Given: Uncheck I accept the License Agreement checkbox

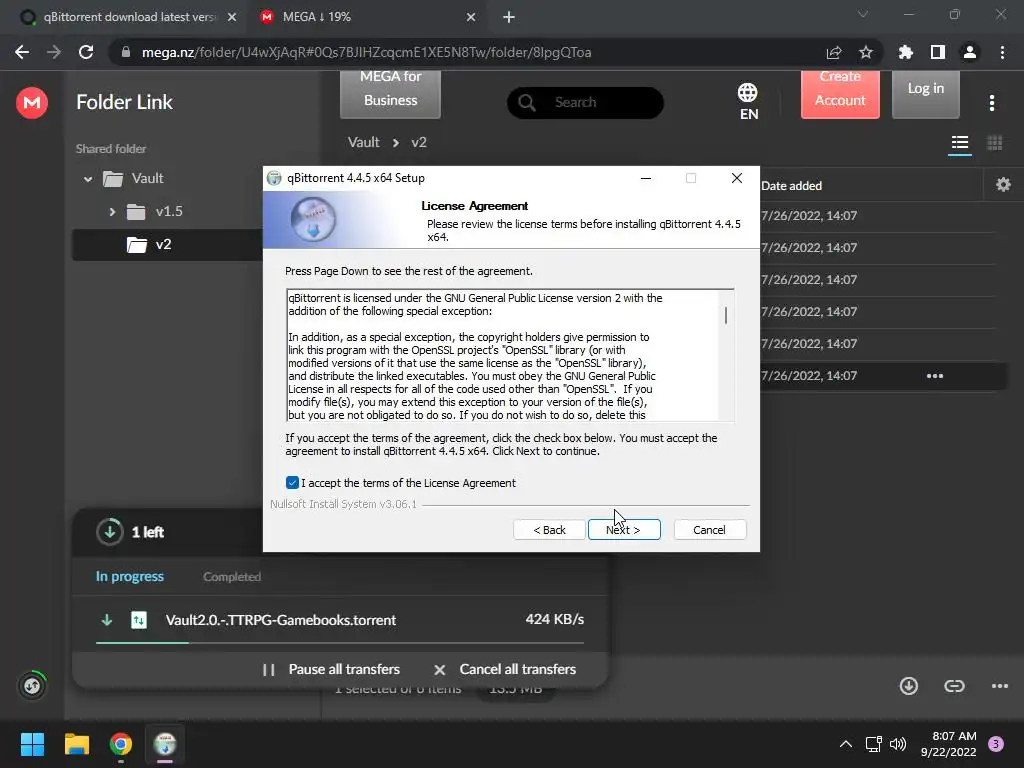Looking at the screenshot, I should 292,483.
